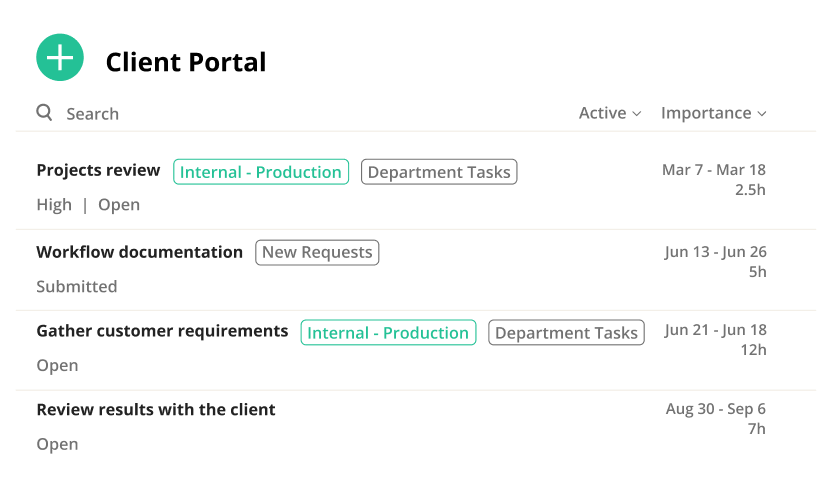Open the Projects review task
The image size is (831, 488).
(x=98, y=171)
